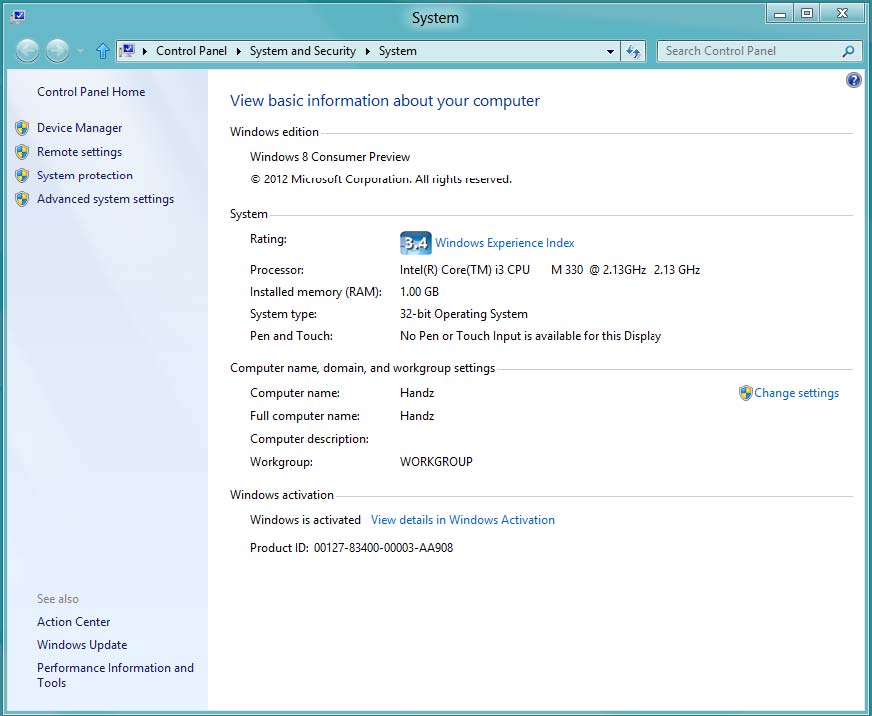The image size is (872, 716).
Task: Open Windows Update from See also
Action: tap(82, 645)
